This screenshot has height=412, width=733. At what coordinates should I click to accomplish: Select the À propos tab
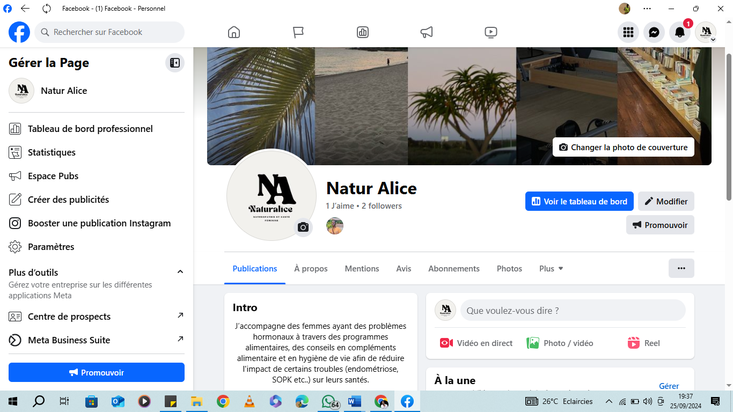point(311,268)
